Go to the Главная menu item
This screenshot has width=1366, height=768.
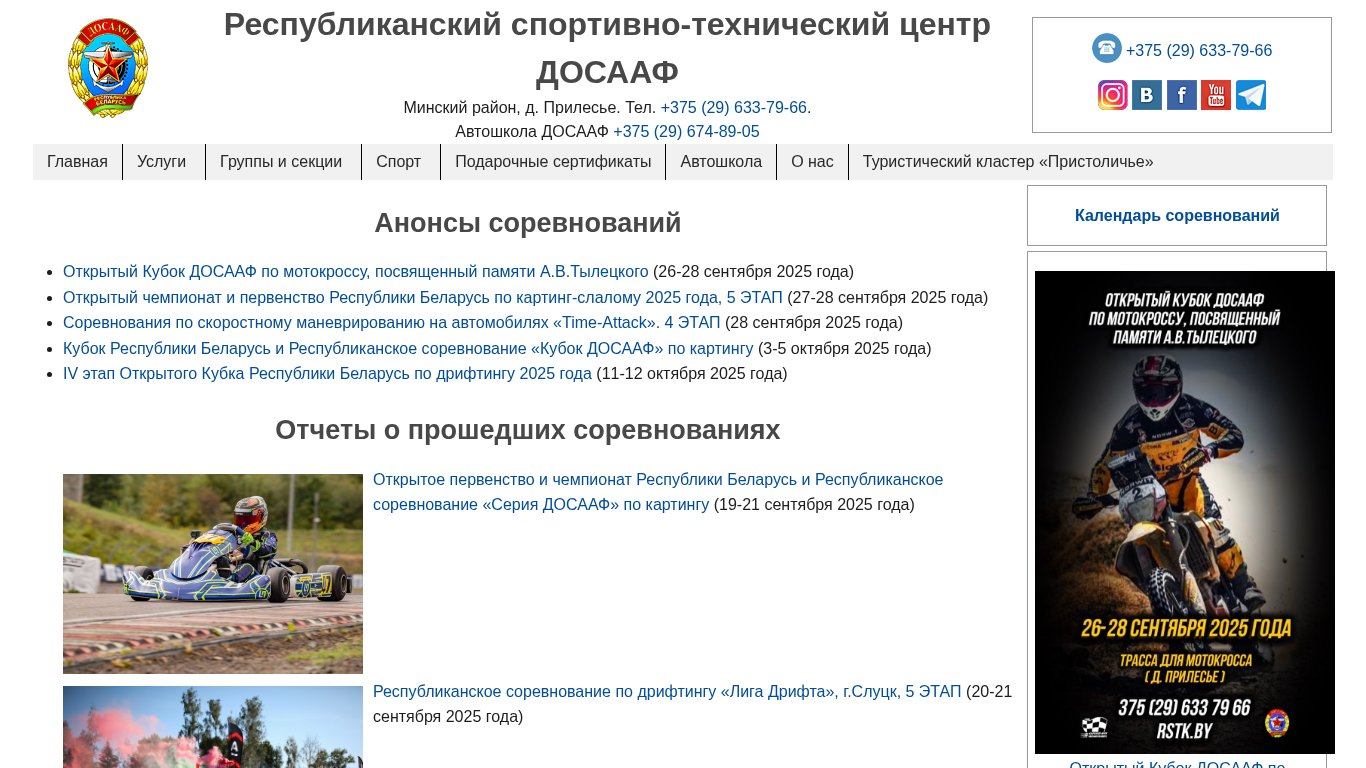point(77,162)
